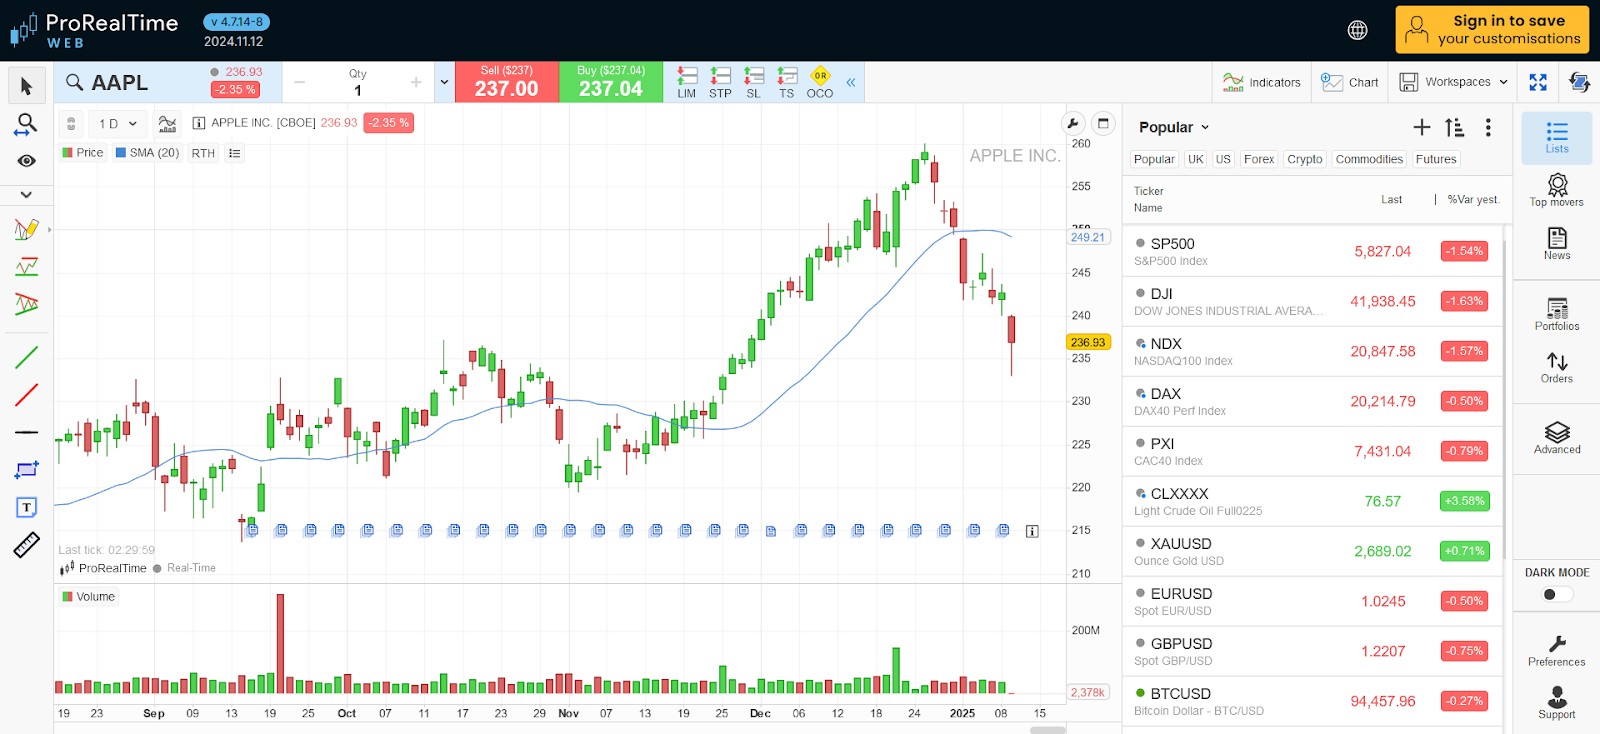1600x734 pixels.
Task: Collapse the left tools chevron
Action: click(x=26, y=194)
